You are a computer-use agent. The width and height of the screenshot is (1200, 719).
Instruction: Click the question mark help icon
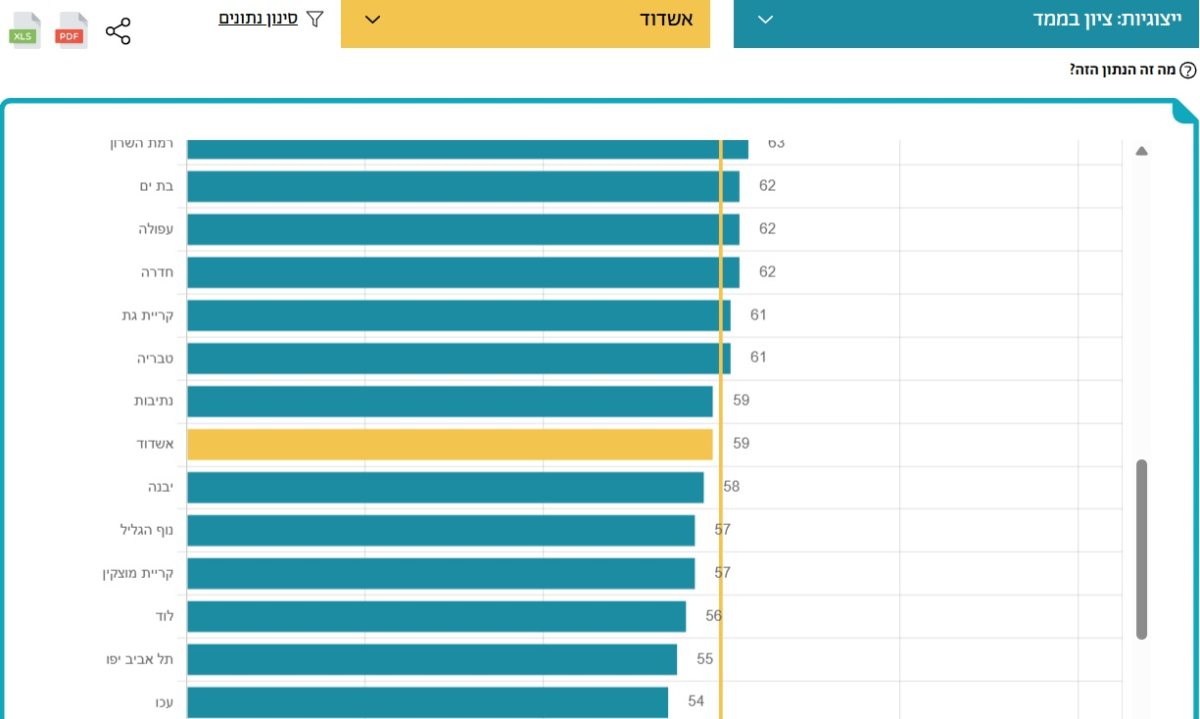[x=1187, y=71]
